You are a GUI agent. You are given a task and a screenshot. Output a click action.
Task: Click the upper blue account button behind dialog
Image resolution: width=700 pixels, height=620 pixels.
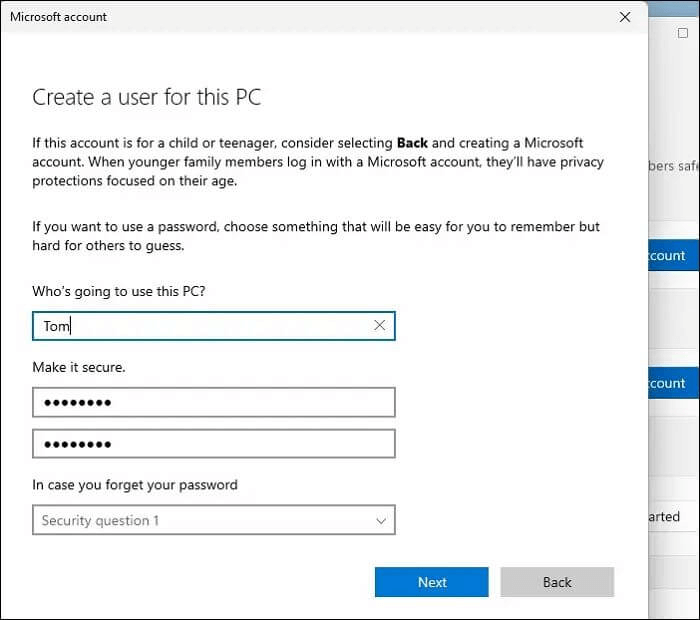[668, 256]
